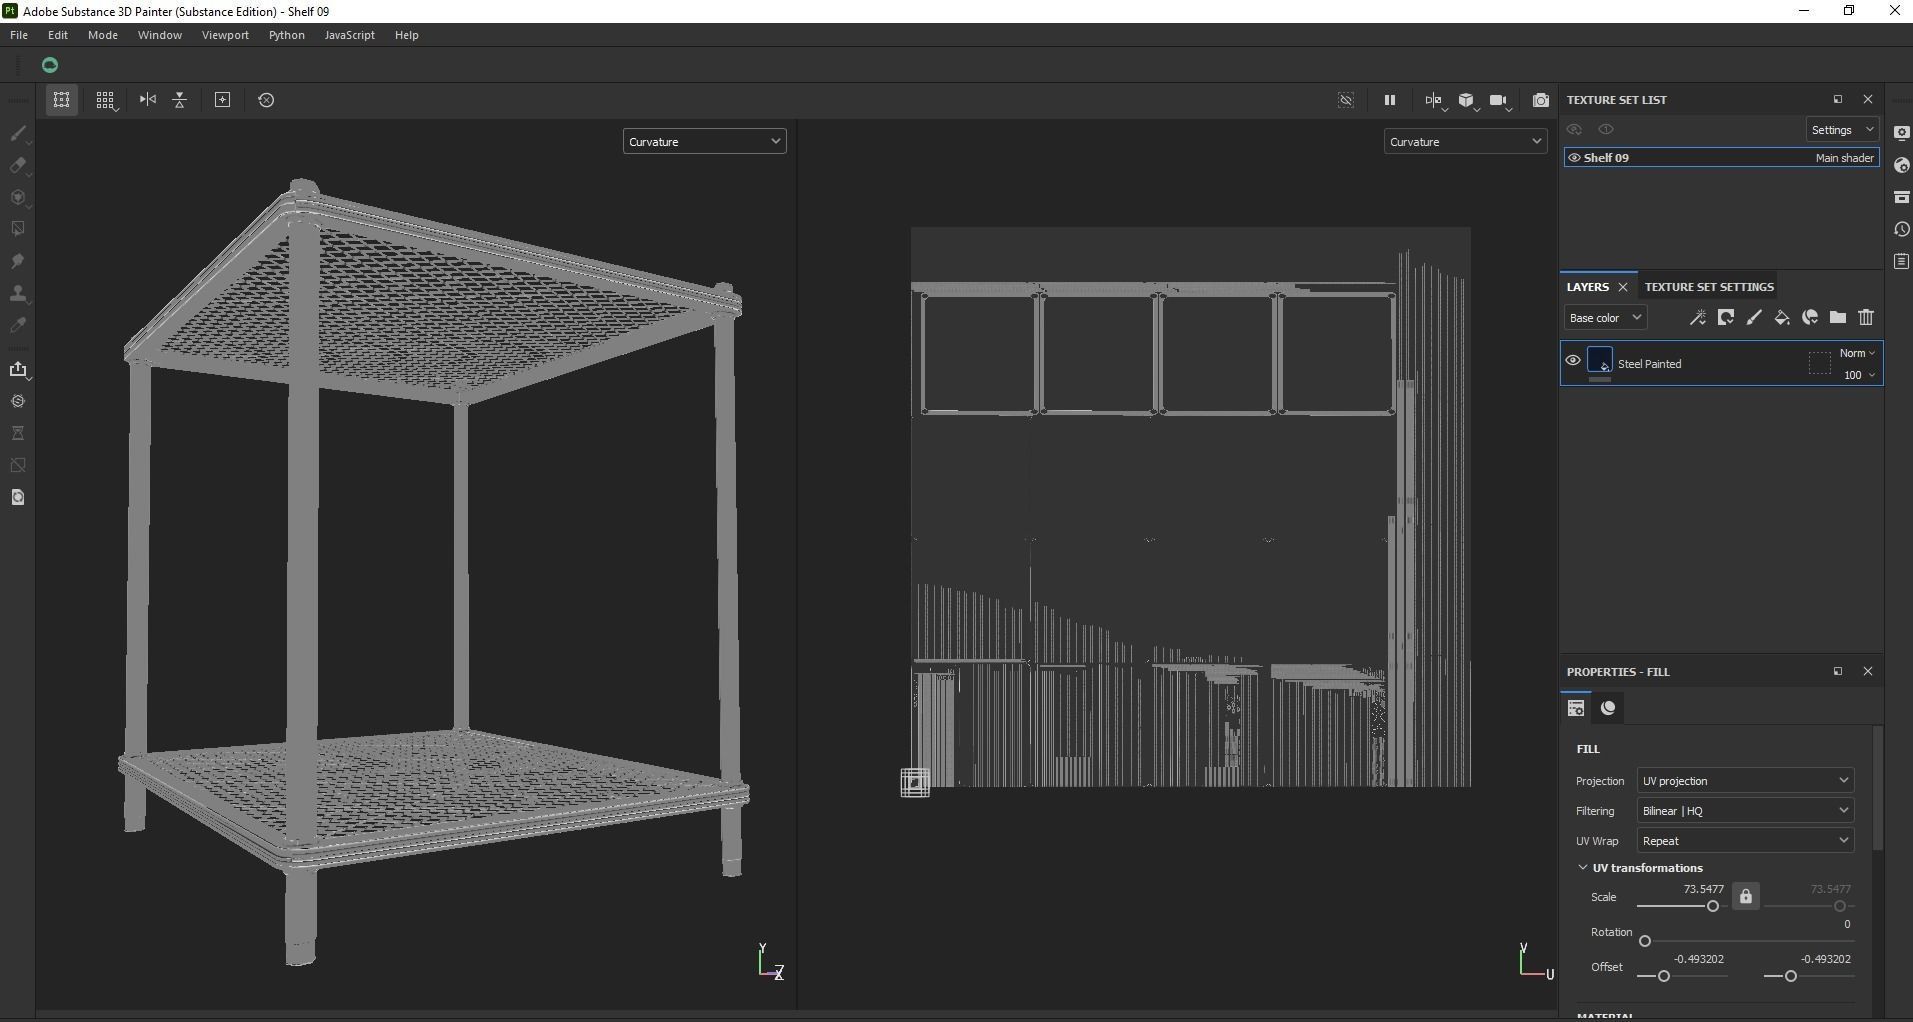The image size is (1913, 1022).
Task: Click the hourglass sidebar icon
Action: tap(18, 433)
